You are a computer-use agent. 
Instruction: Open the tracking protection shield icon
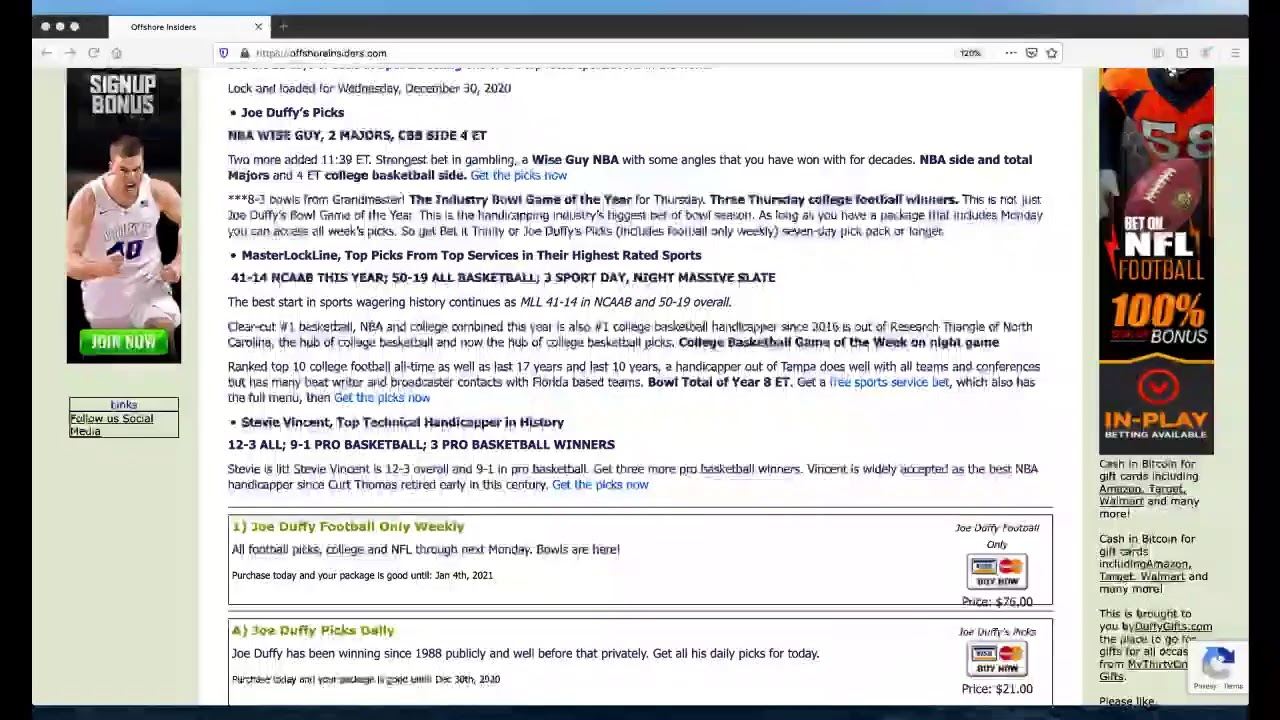click(223, 53)
